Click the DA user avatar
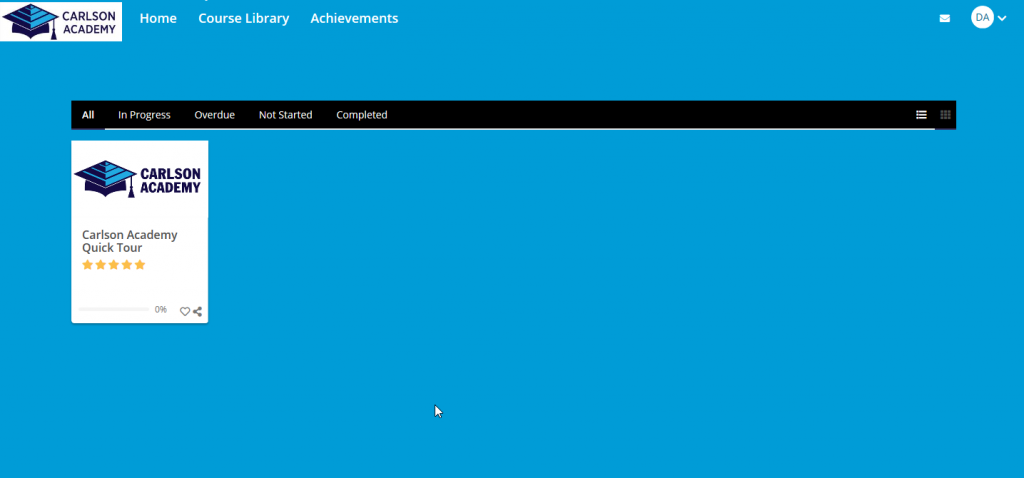This screenshot has height=478, width=1024. (982, 18)
